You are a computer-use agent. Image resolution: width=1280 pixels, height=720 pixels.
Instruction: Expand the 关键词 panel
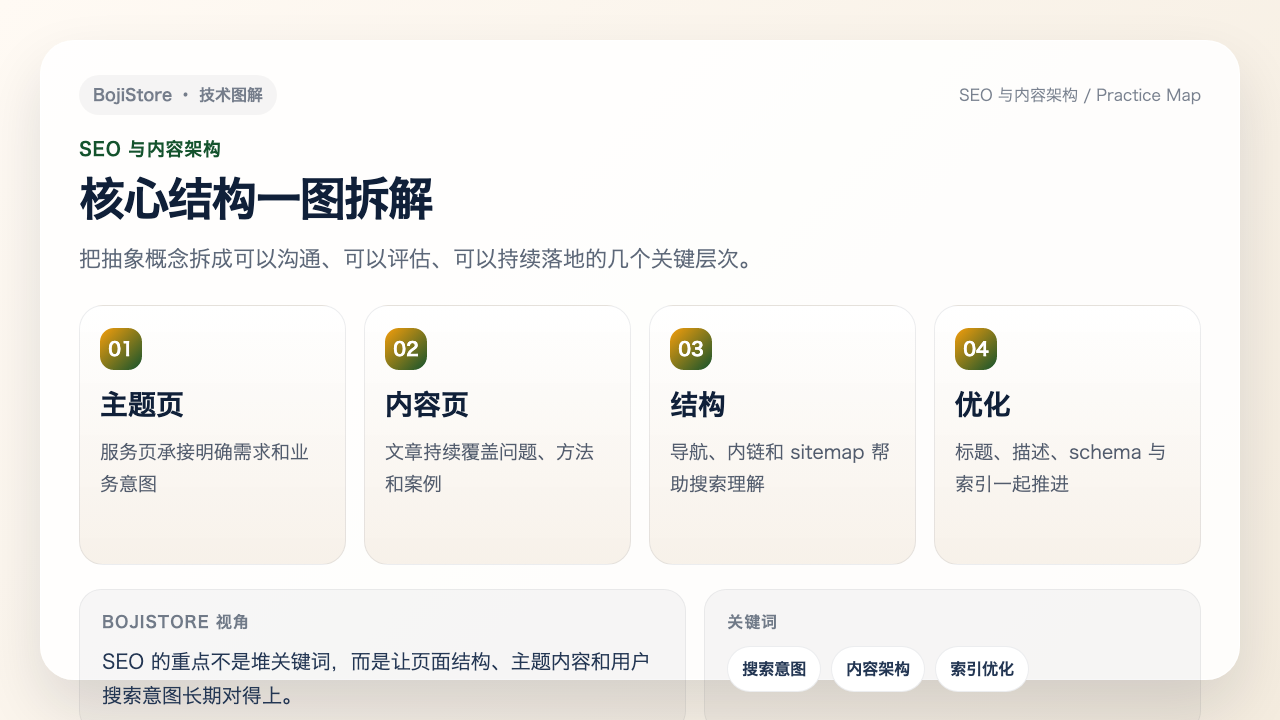(x=952, y=650)
